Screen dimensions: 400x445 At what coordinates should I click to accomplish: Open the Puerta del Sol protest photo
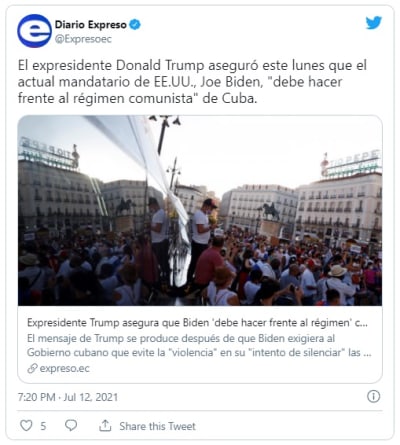coord(200,210)
